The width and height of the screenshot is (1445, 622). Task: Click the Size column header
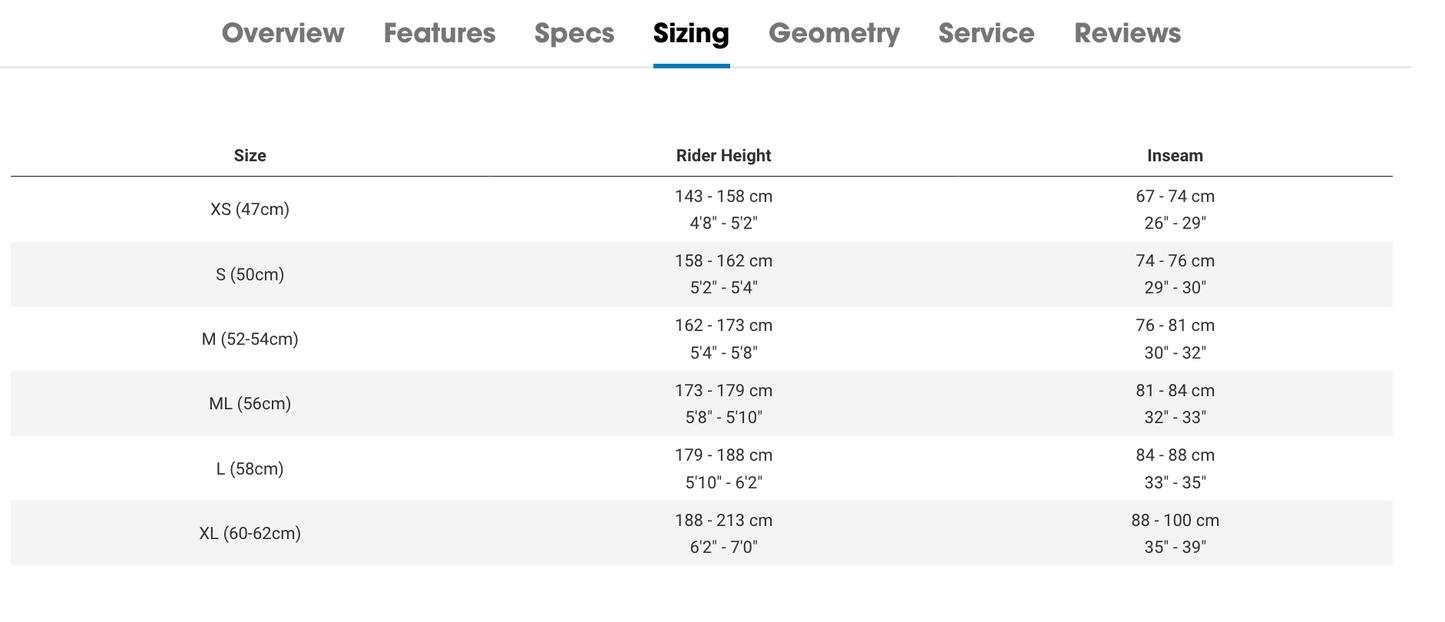[x=250, y=155]
